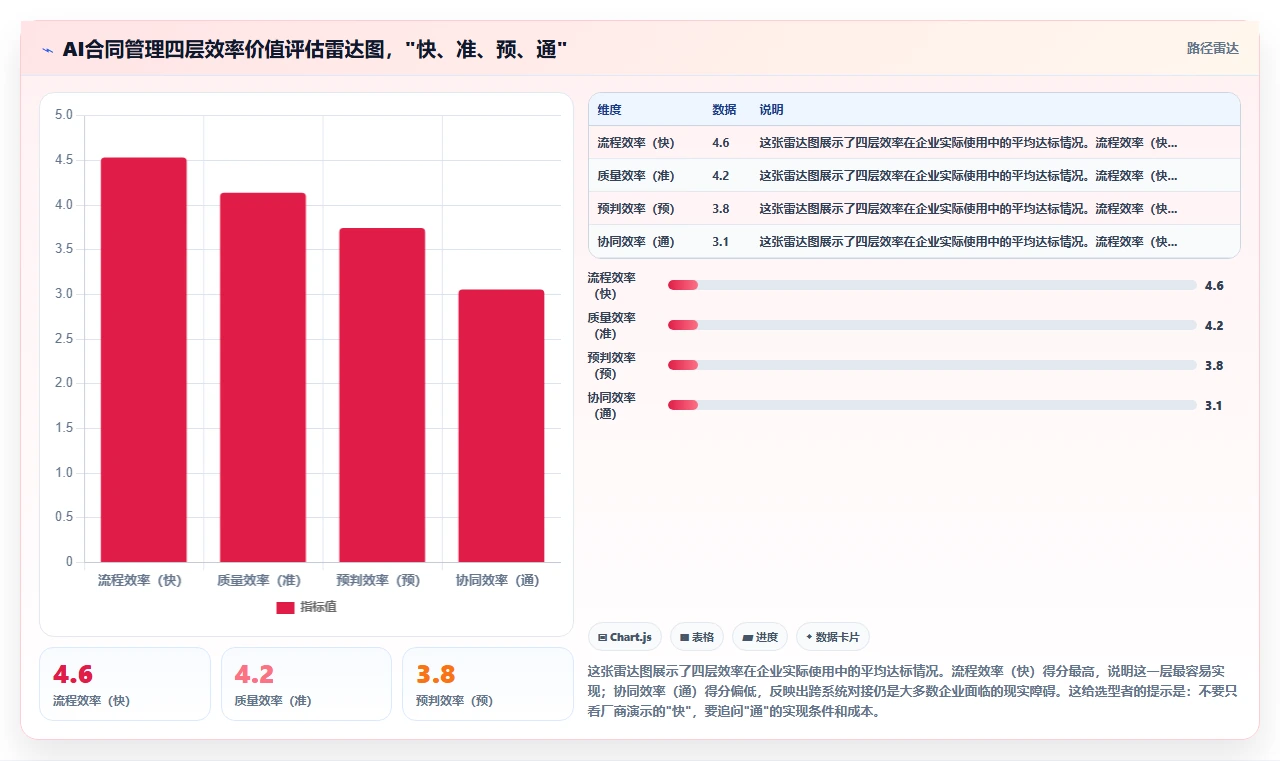Click the 质量效率（准） progress bar
Image resolution: width=1280 pixels, height=761 pixels.
[x=932, y=325]
